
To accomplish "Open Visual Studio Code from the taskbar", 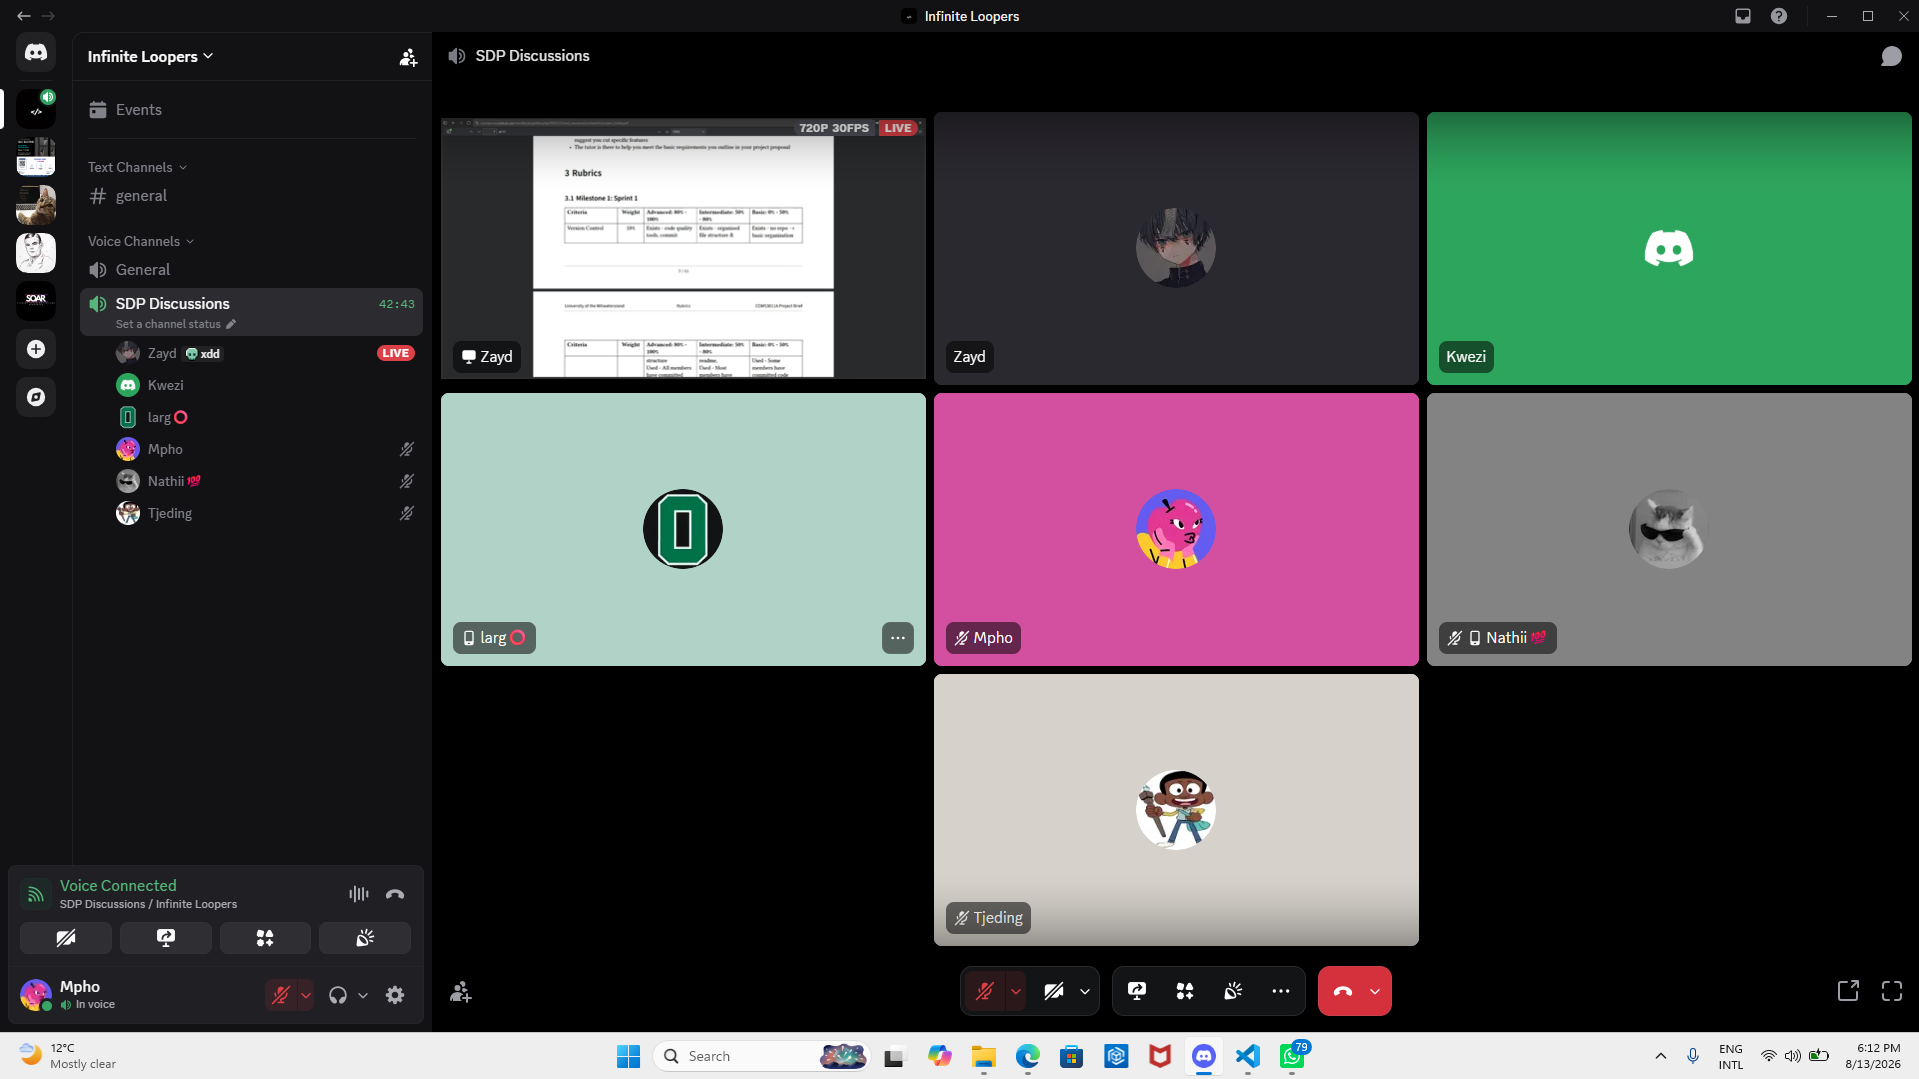I will (1248, 1056).
